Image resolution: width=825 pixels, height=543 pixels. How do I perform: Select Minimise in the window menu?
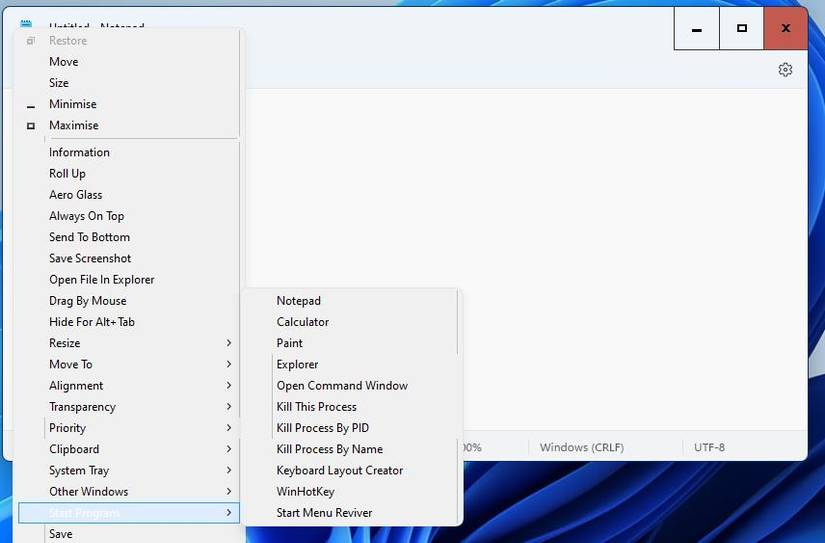pyautogui.click(x=128, y=104)
